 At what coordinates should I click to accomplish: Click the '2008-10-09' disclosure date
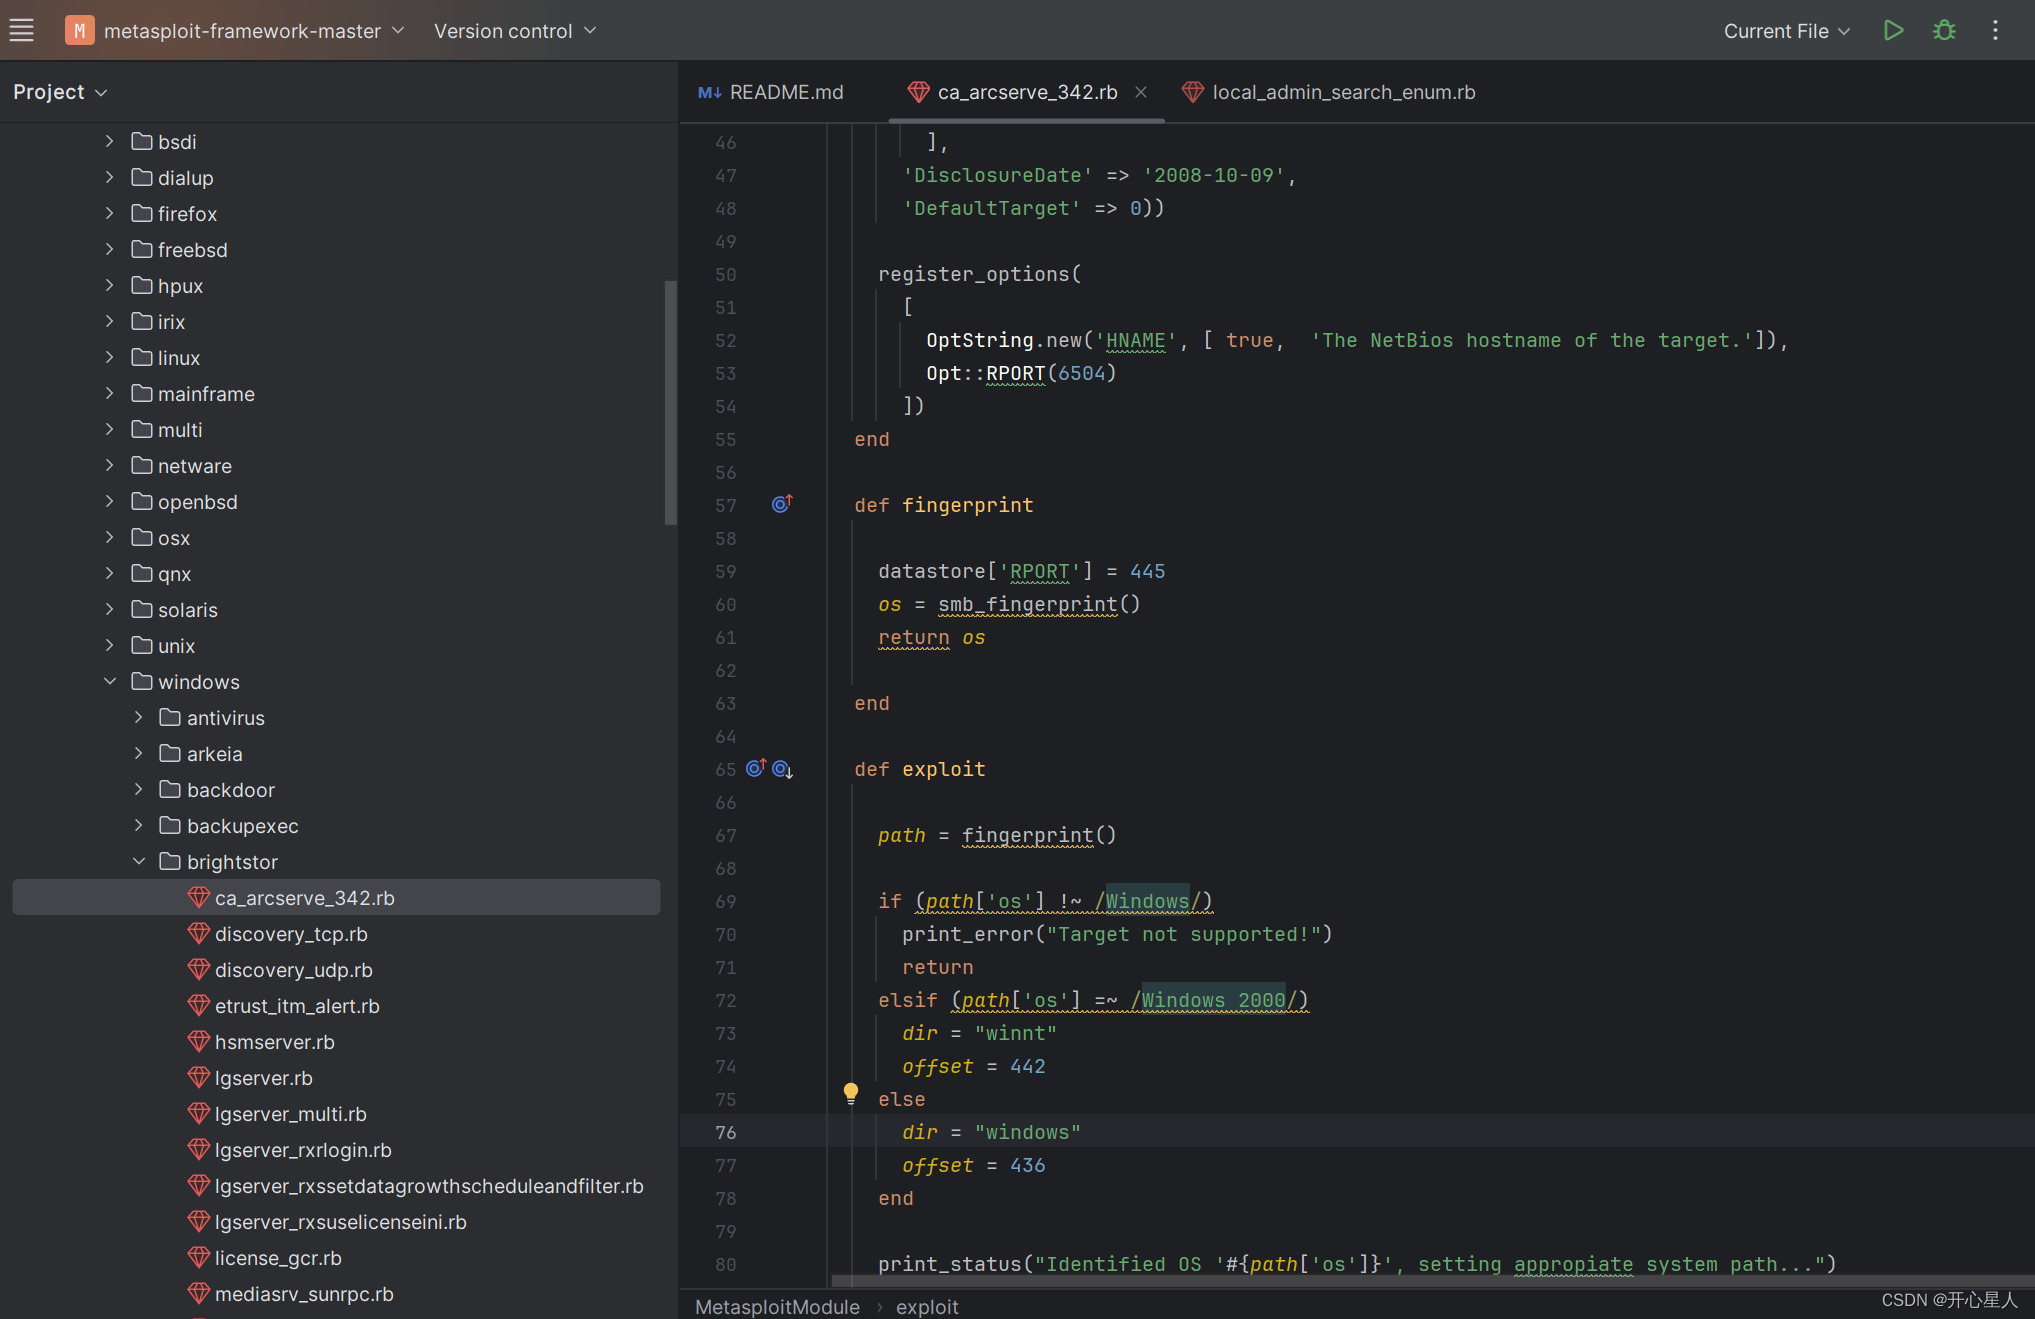tap(1214, 175)
